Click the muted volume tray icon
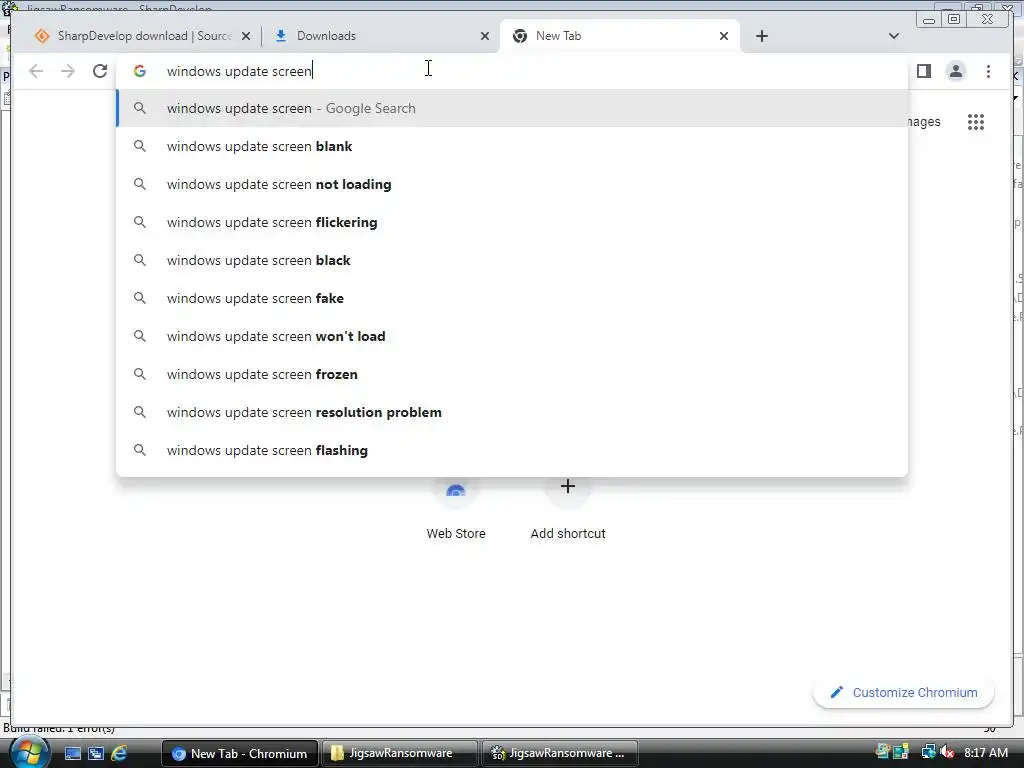 pos(948,752)
